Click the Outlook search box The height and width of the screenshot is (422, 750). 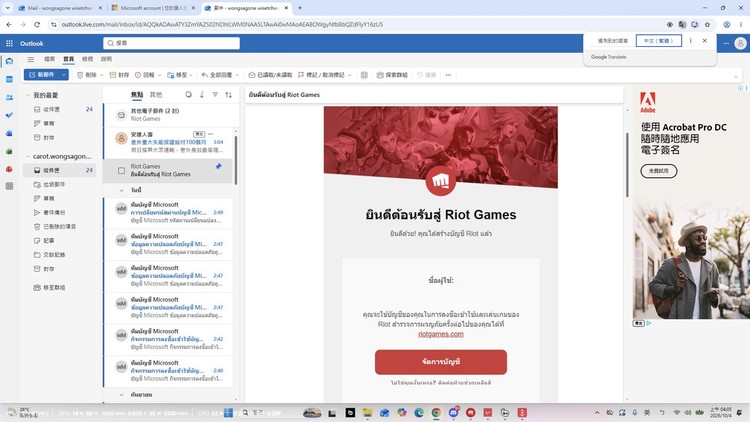[x=171, y=43]
